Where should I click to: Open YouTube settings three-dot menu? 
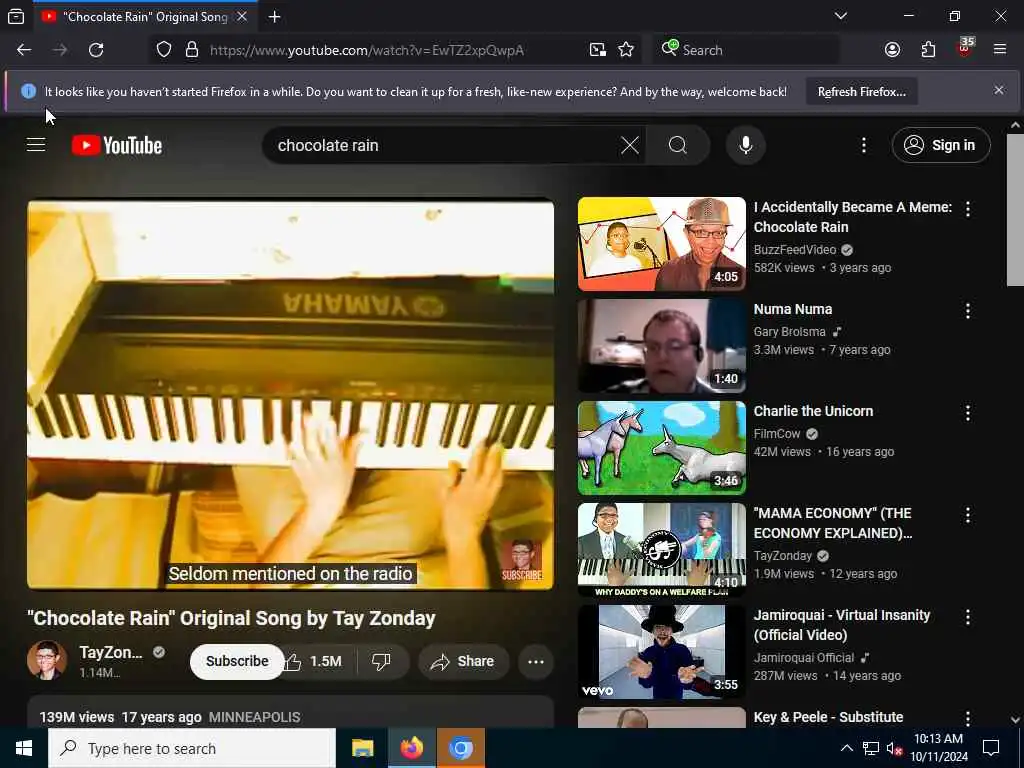pyautogui.click(x=864, y=145)
